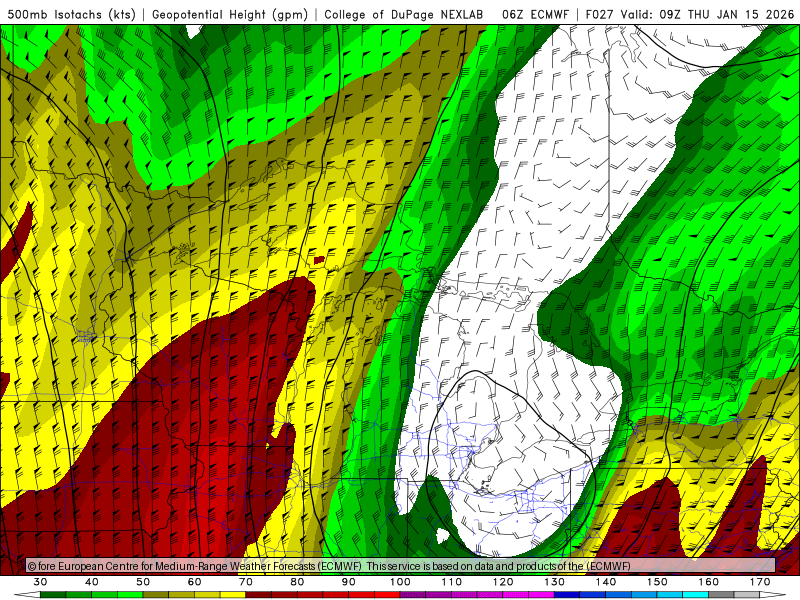Click the legend value 70
800x600 pixels.
[246, 582]
